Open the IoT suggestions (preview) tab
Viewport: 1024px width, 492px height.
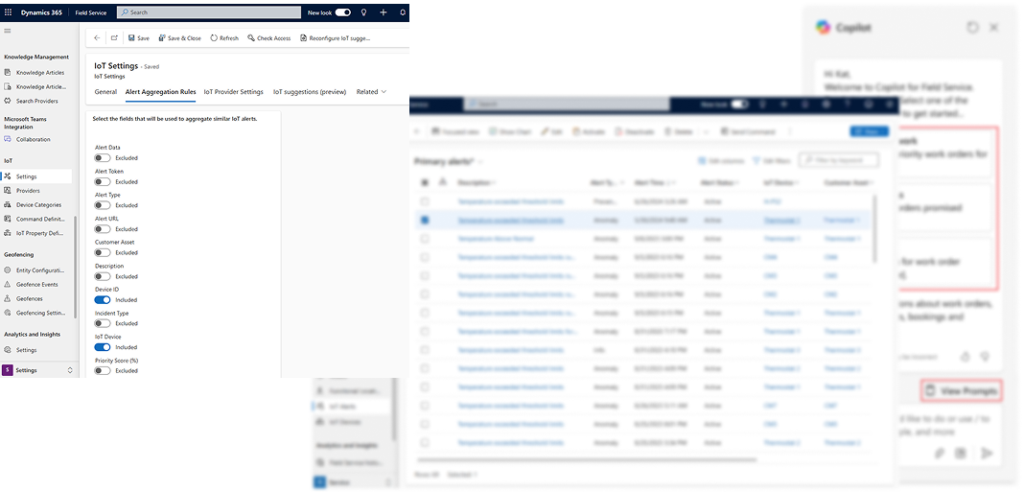click(x=310, y=92)
